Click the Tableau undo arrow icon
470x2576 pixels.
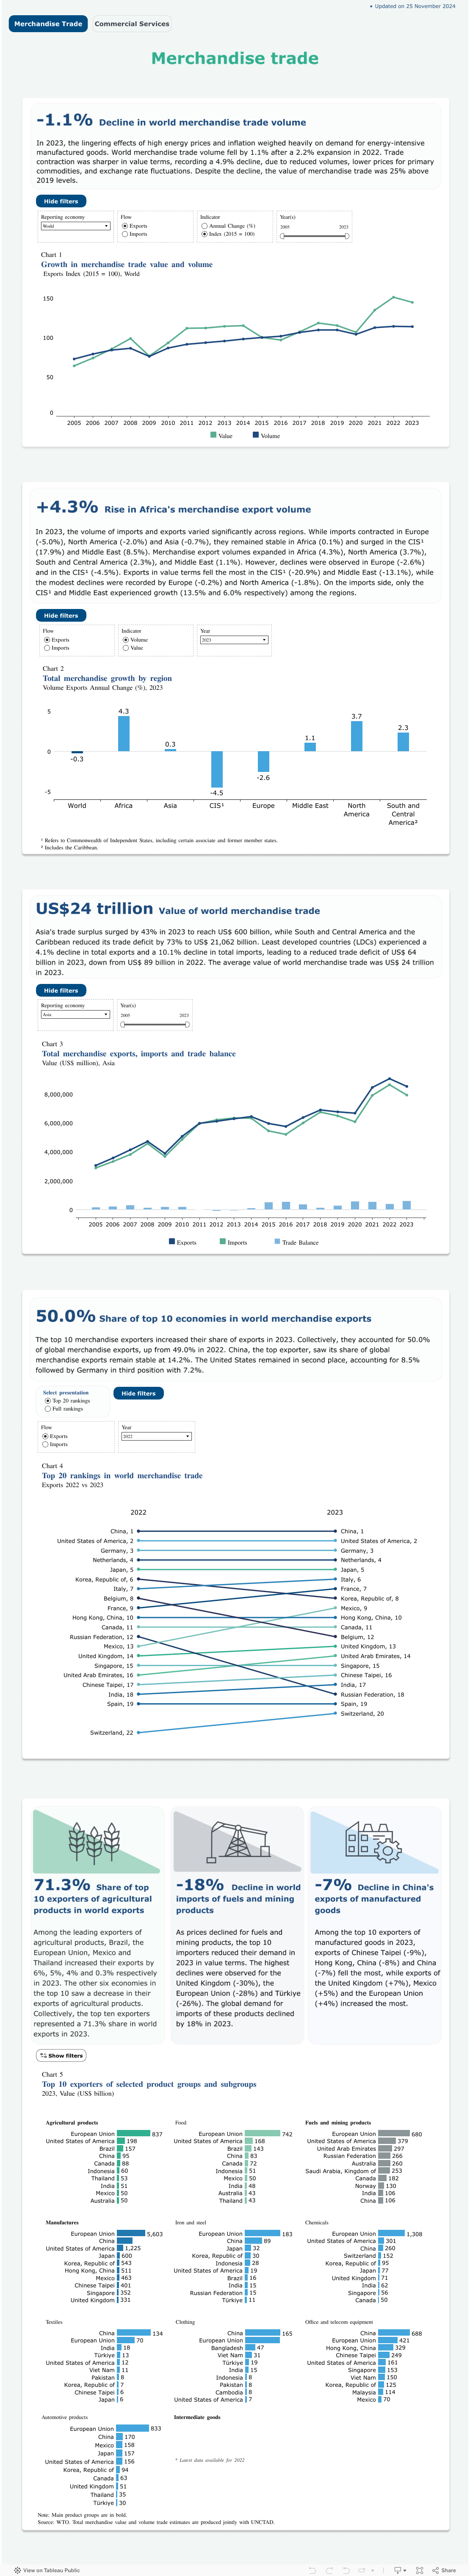click(312, 2569)
